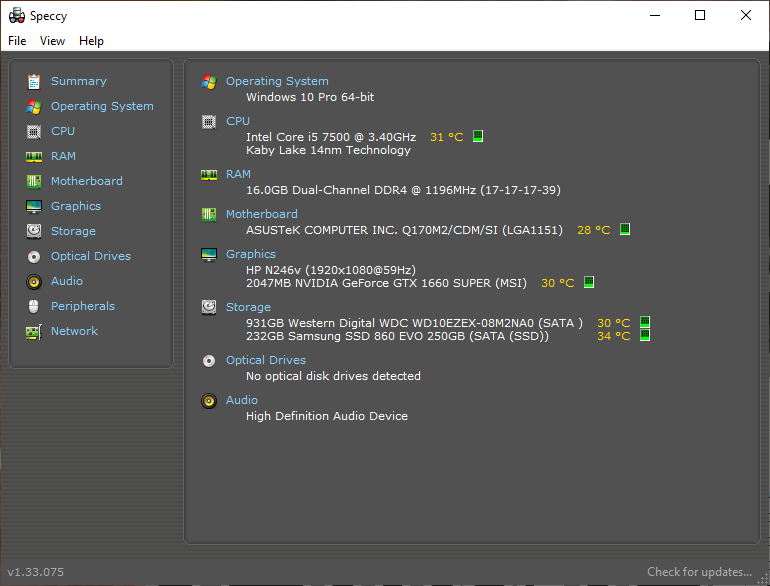Click the SSD temperature value 34 °C
Viewport: 770px width, 586px height.
tap(614, 336)
